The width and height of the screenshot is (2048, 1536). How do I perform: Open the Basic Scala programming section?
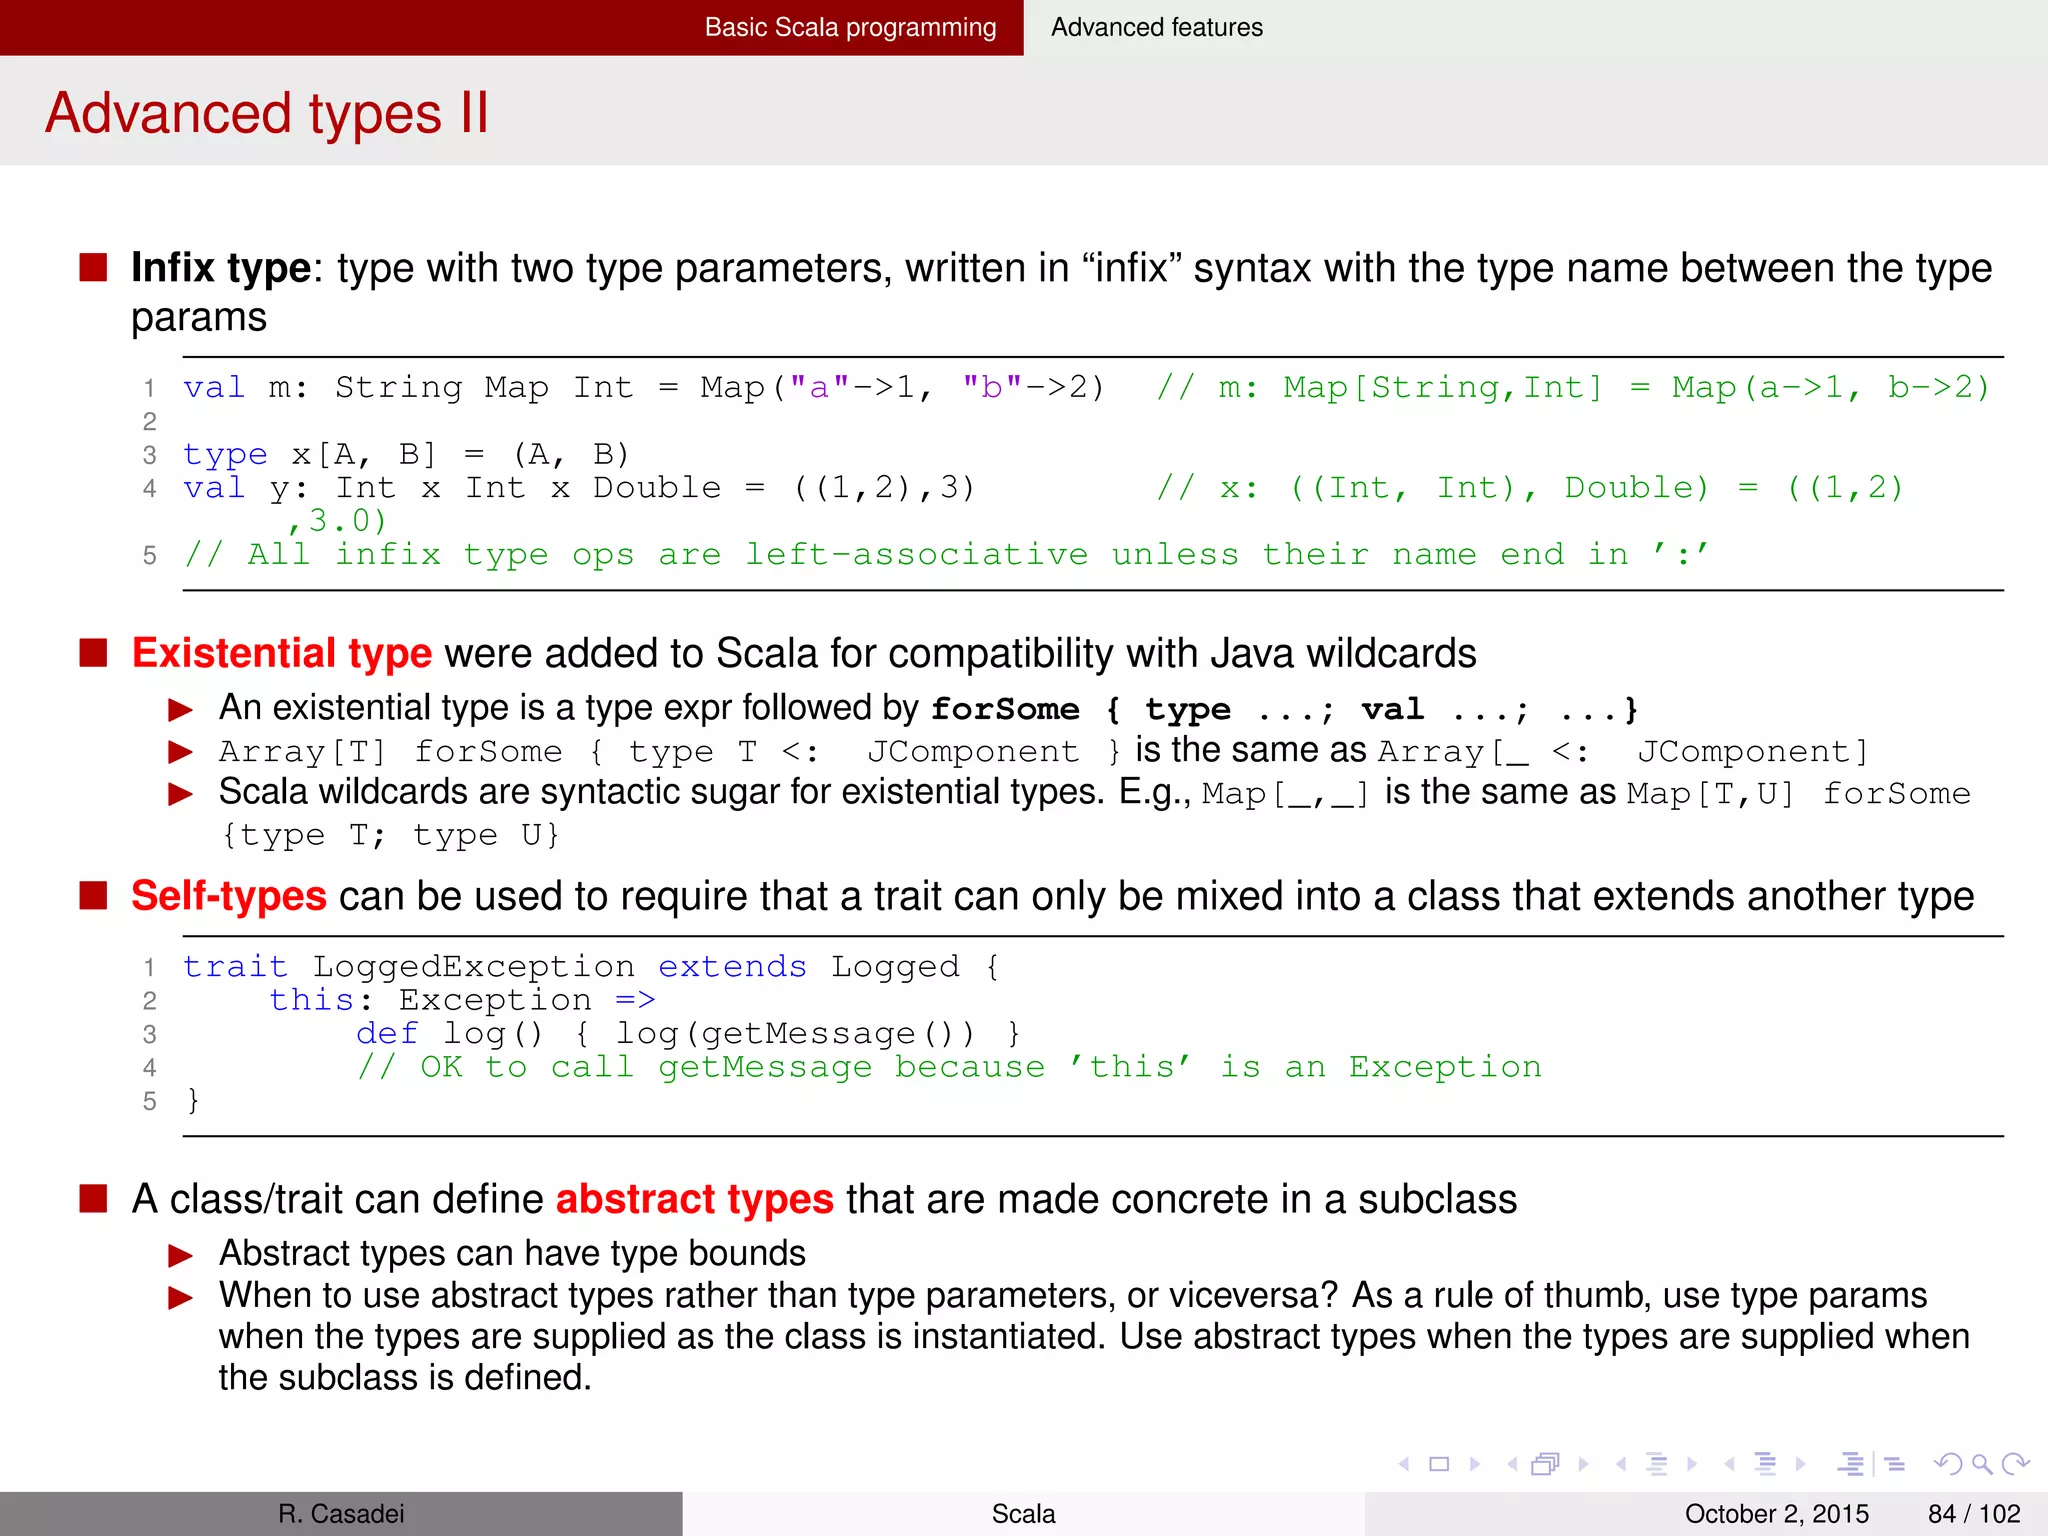pos(850,27)
